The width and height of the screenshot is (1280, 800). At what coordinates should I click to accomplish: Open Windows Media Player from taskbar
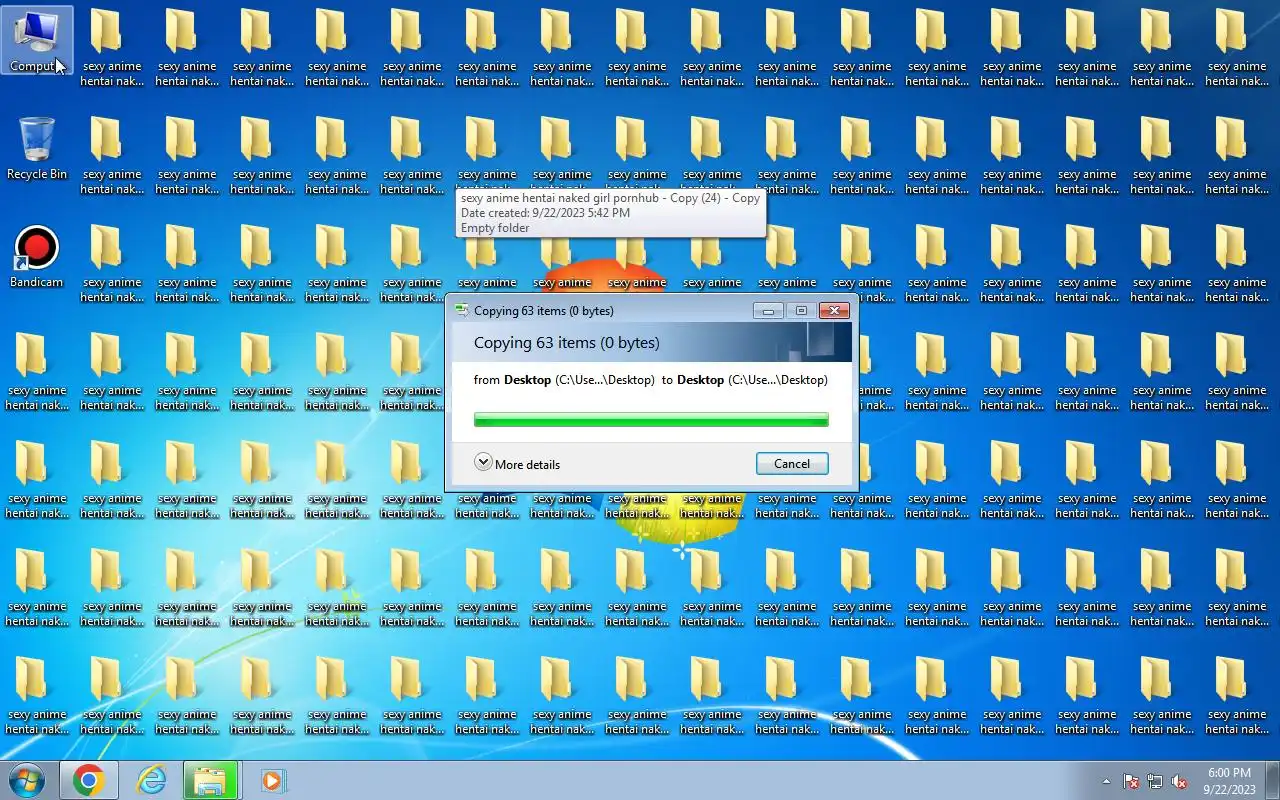pos(272,781)
